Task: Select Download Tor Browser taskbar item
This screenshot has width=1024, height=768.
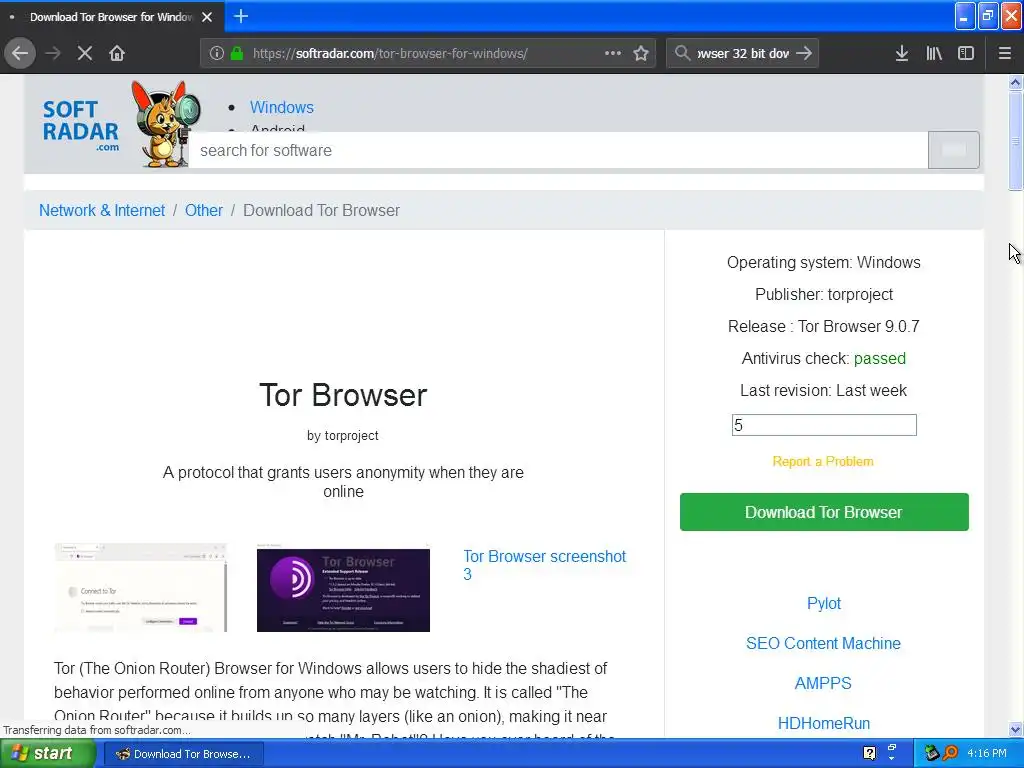Action: tap(184, 754)
